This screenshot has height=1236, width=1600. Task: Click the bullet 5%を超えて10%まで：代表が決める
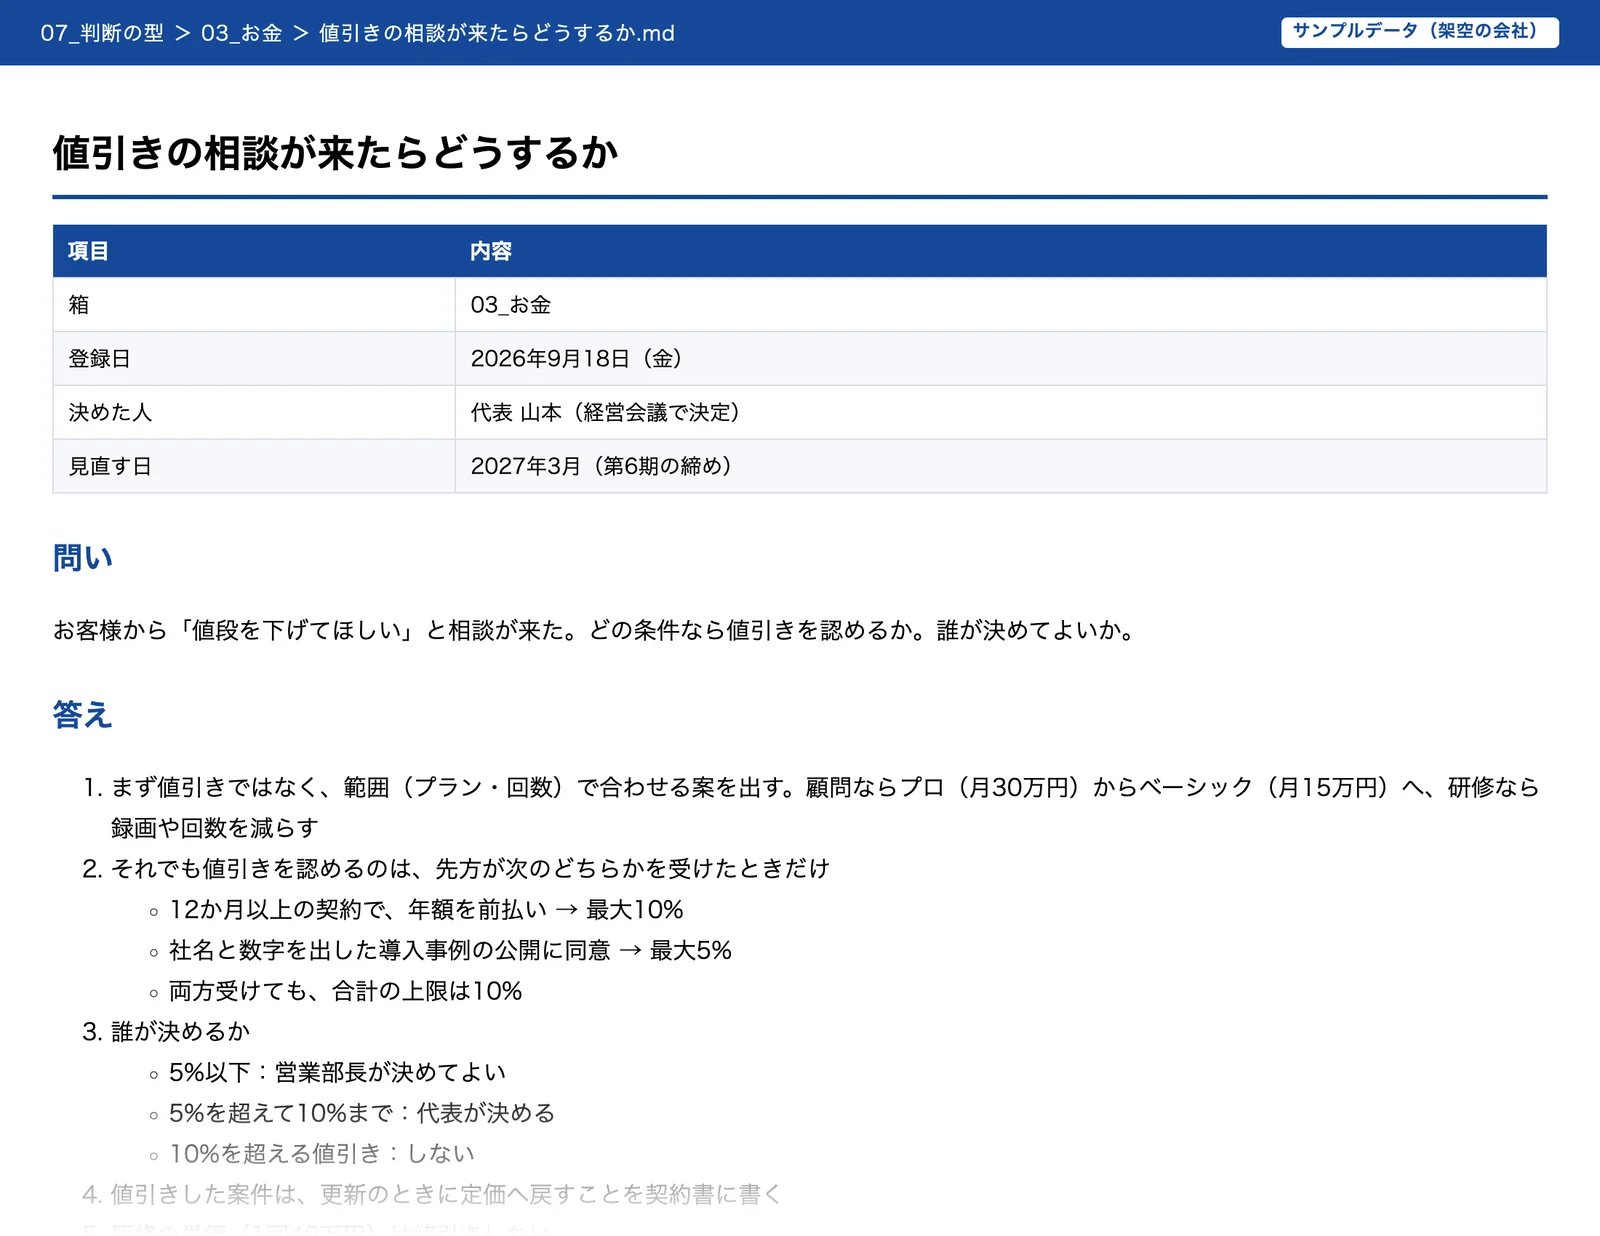[x=362, y=1114]
